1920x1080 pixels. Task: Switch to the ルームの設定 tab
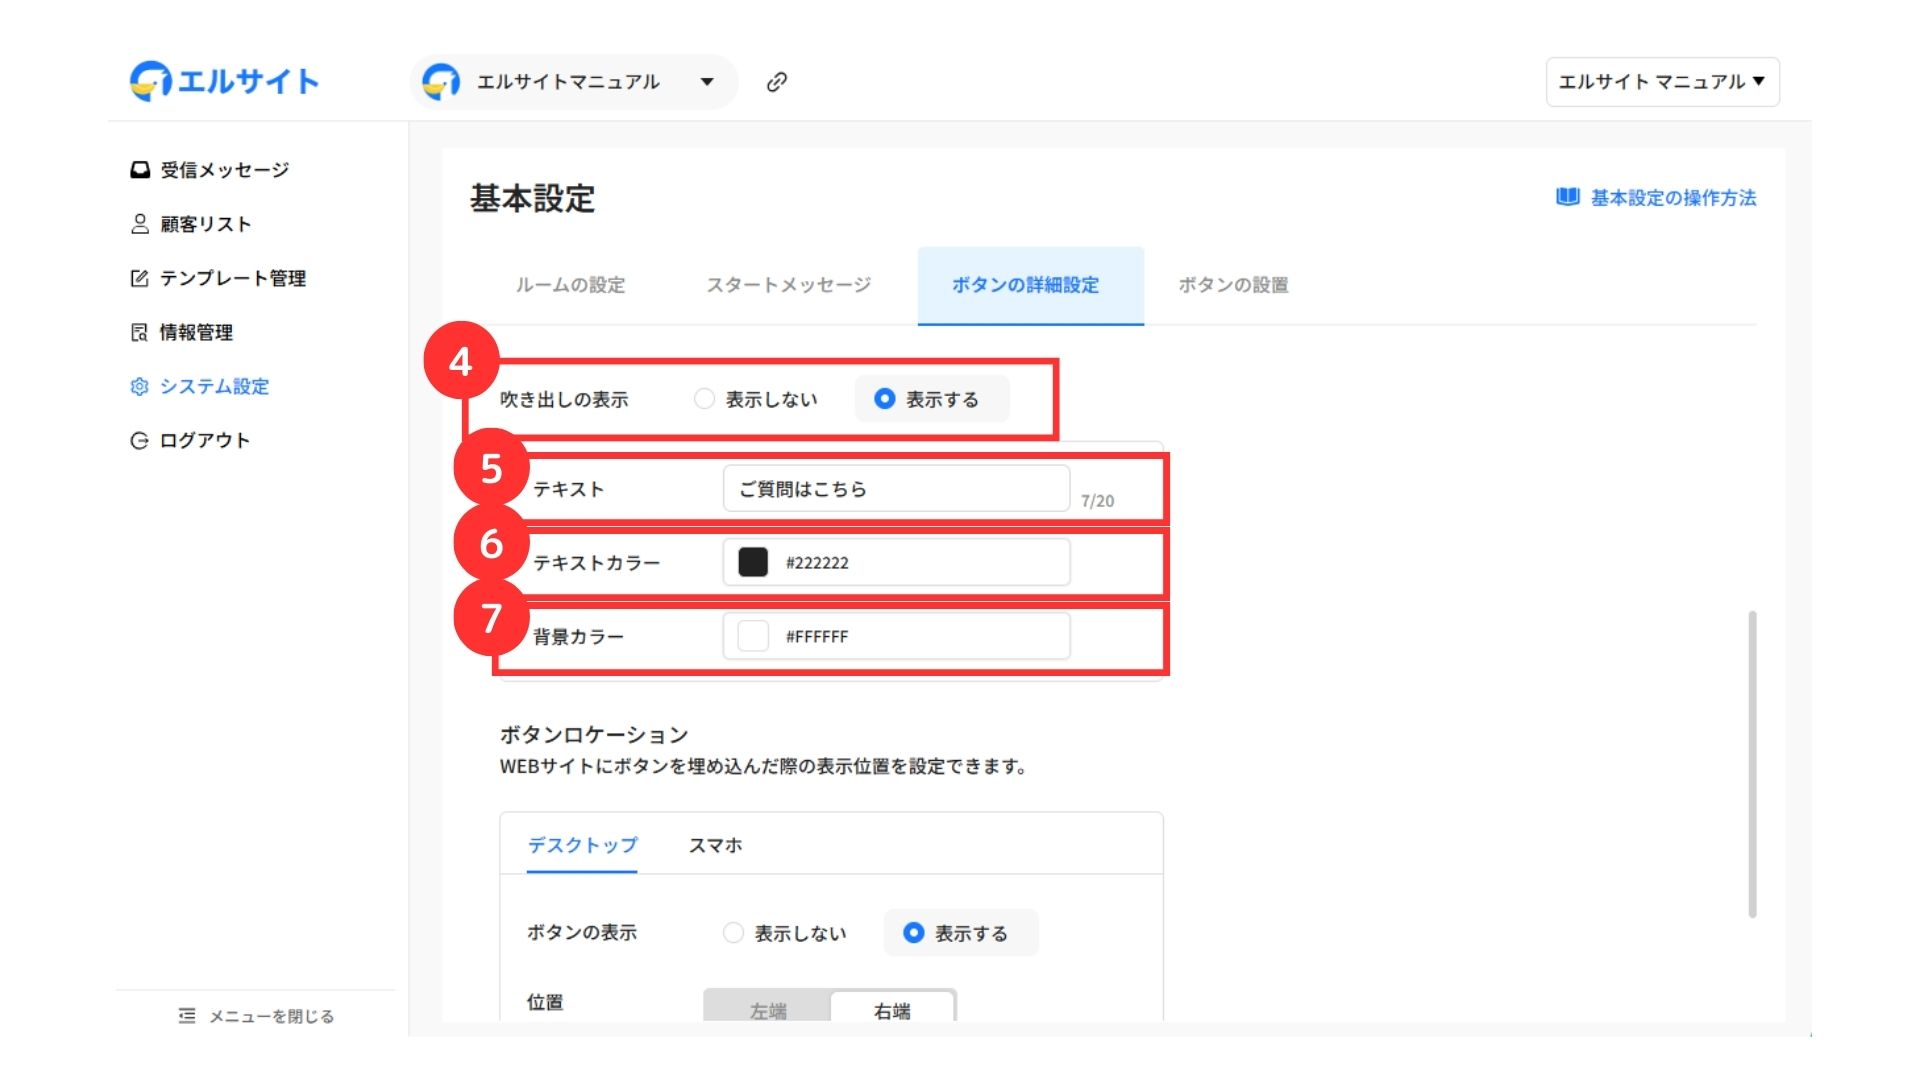pyautogui.click(x=570, y=285)
